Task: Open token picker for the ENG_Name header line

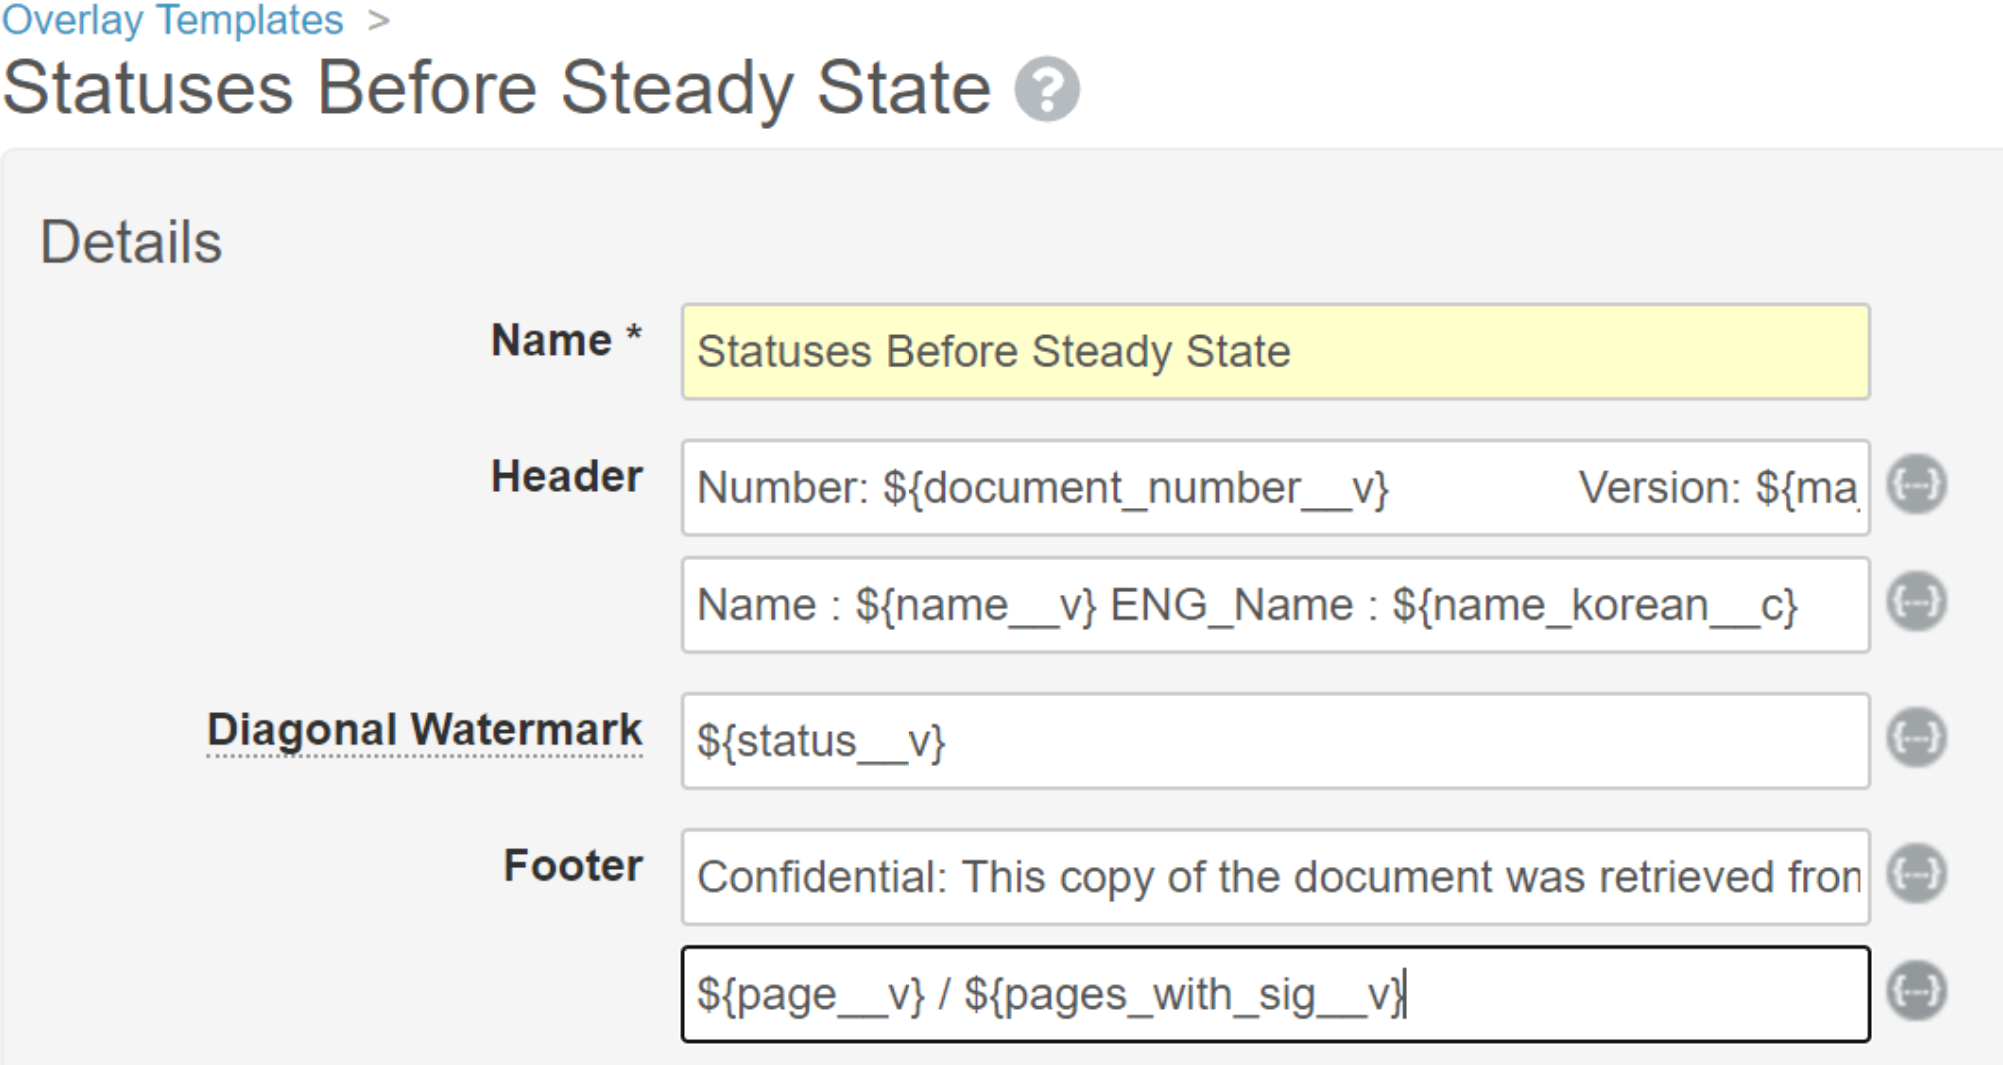Action: click(x=1916, y=602)
